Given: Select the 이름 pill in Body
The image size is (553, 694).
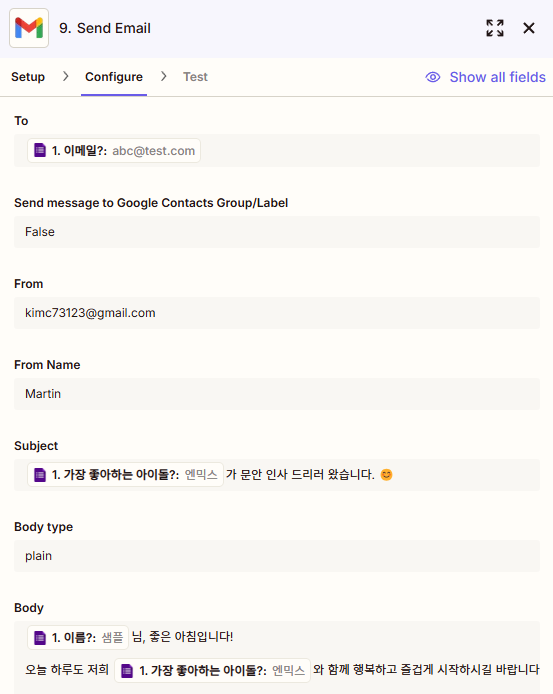Looking at the screenshot, I should (x=78, y=637).
